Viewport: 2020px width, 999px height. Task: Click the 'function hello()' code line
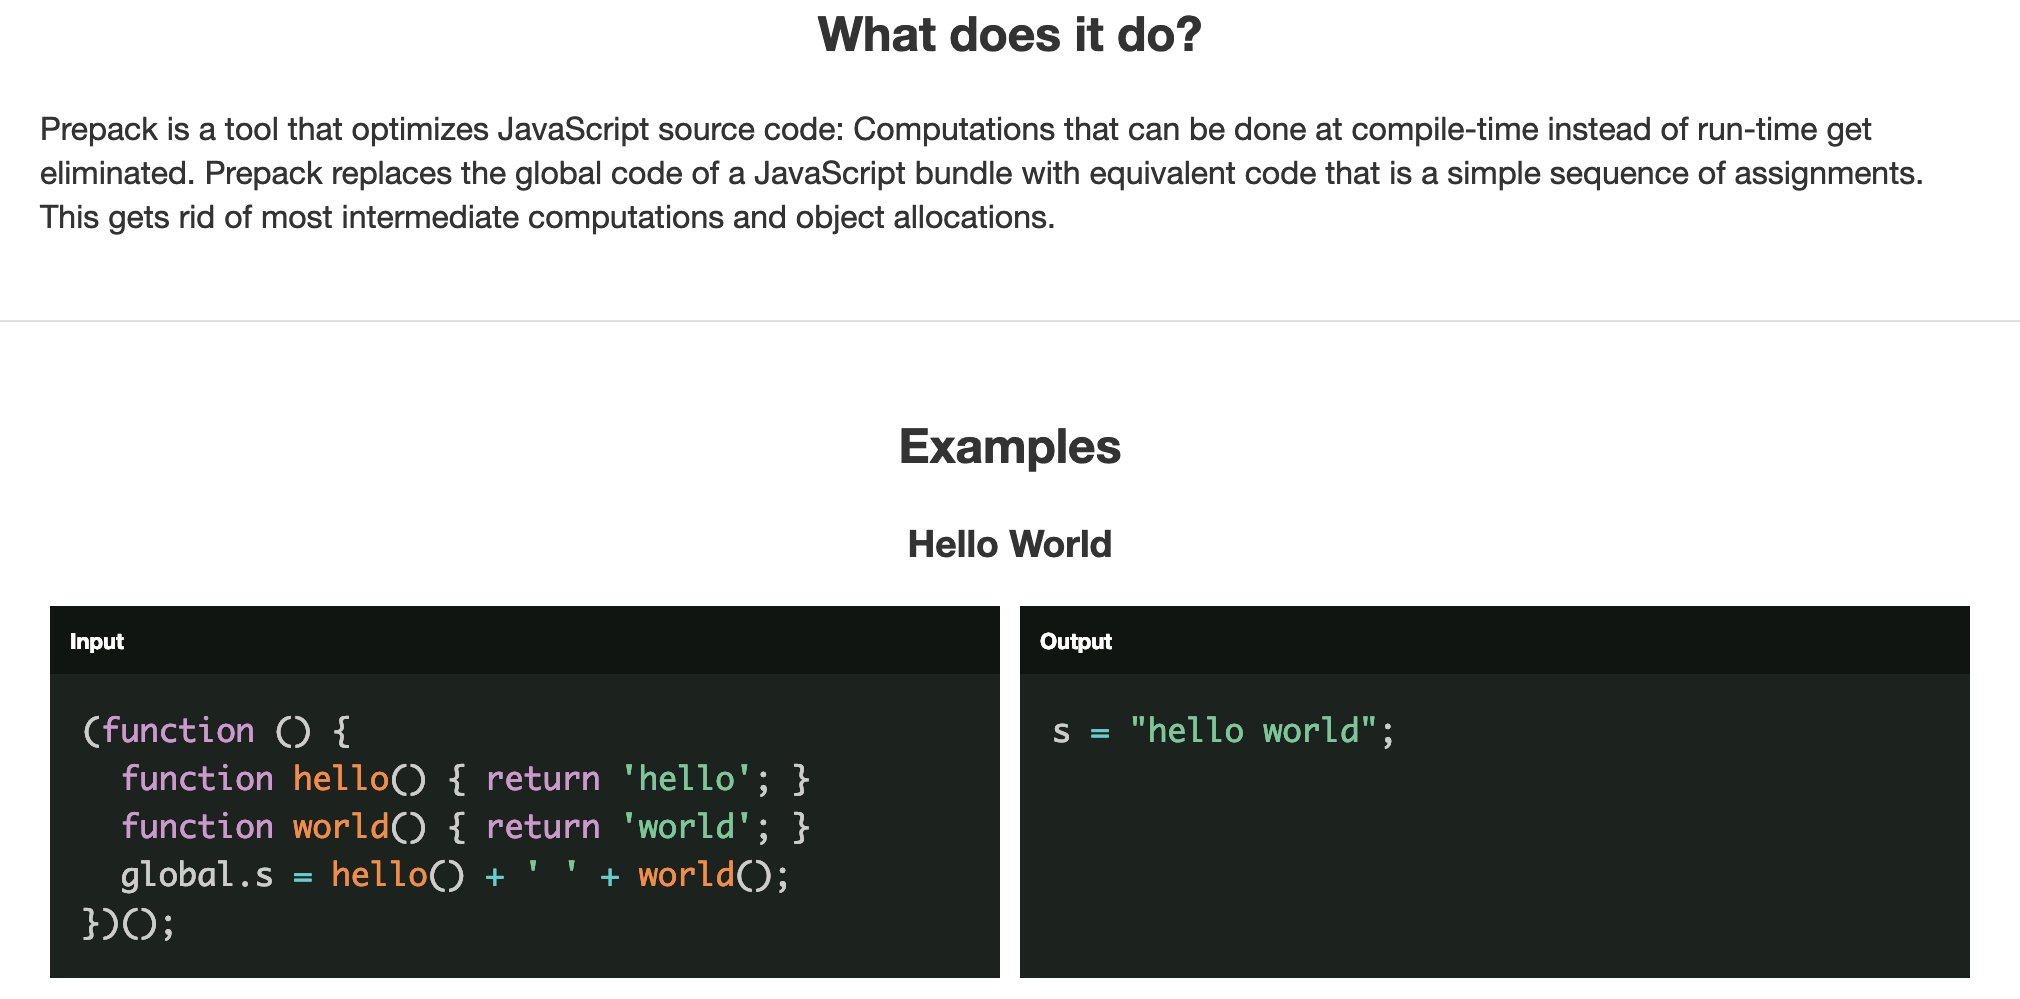tap(465, 779)
